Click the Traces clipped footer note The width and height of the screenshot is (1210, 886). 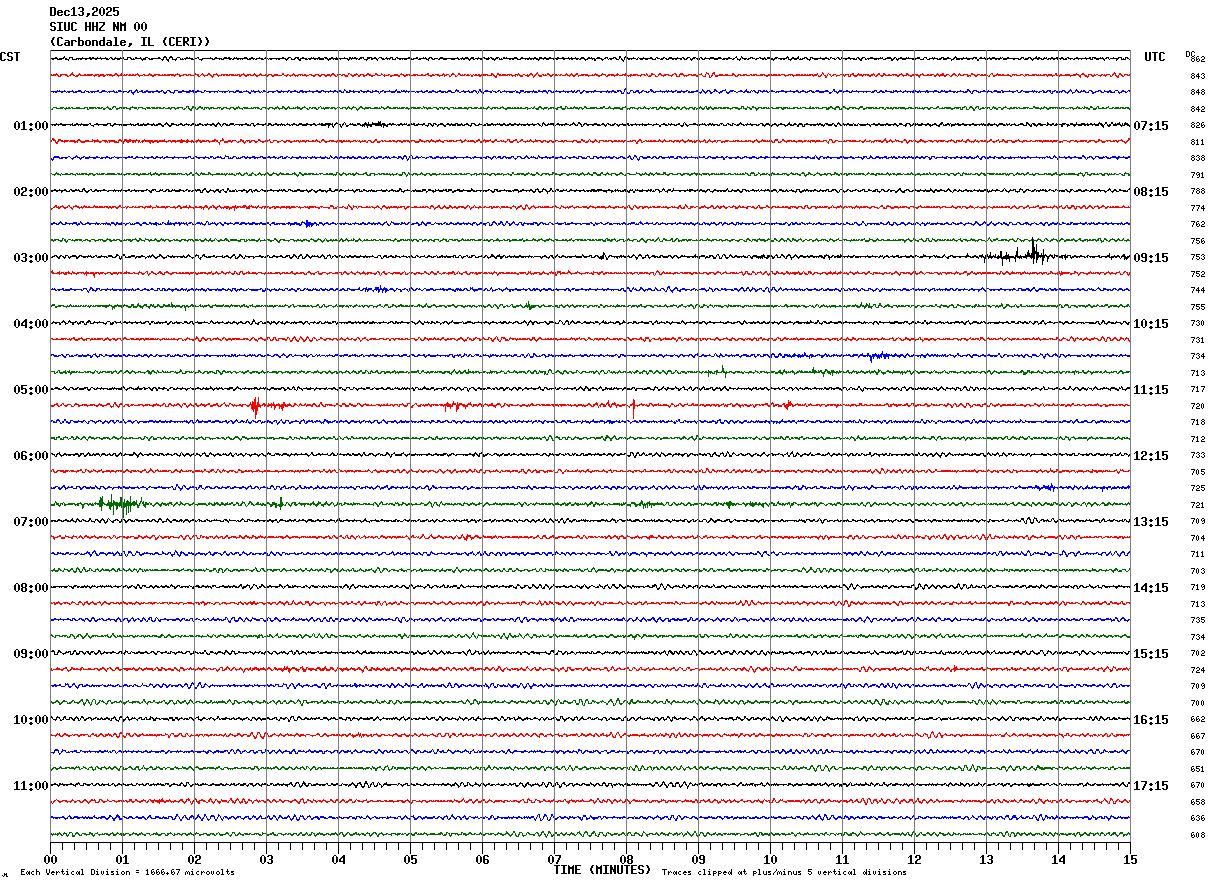[x=784, y=873]
